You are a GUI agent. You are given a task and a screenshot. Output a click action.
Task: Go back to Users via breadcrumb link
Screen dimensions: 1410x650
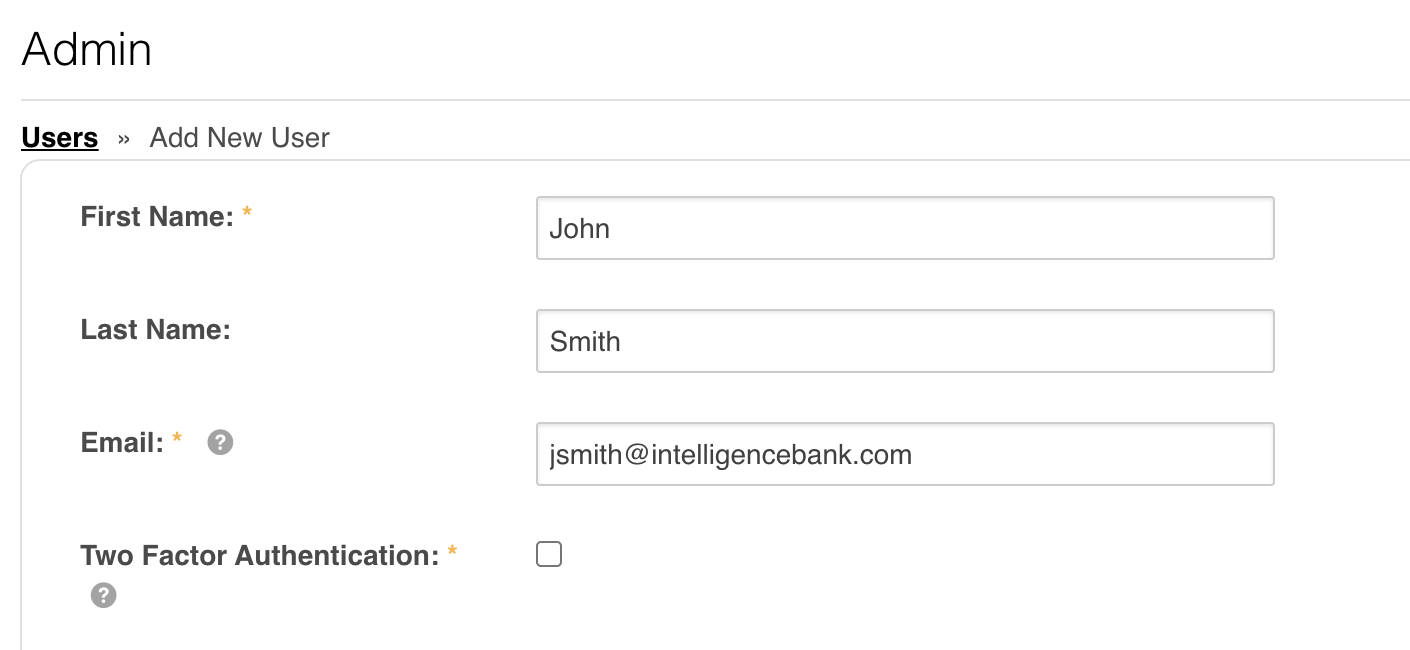pyautogui.click(x=60, y=137)
